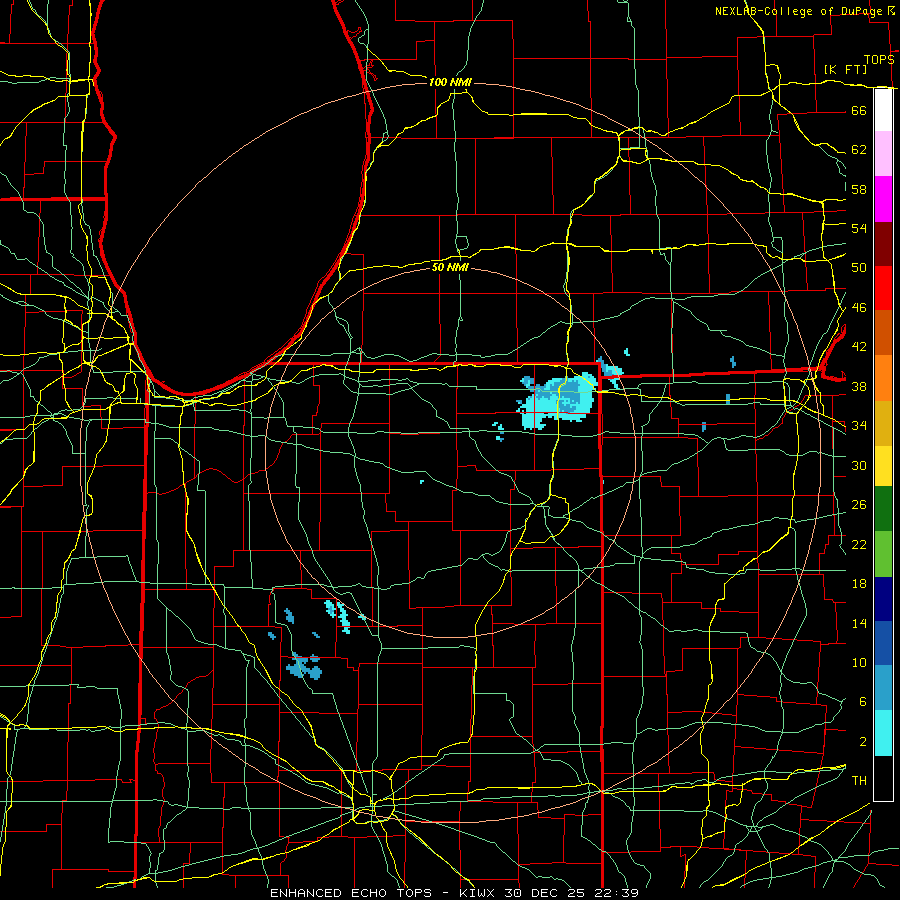Select the light green legend swatch
900x900 pixels.
(883, 554)
